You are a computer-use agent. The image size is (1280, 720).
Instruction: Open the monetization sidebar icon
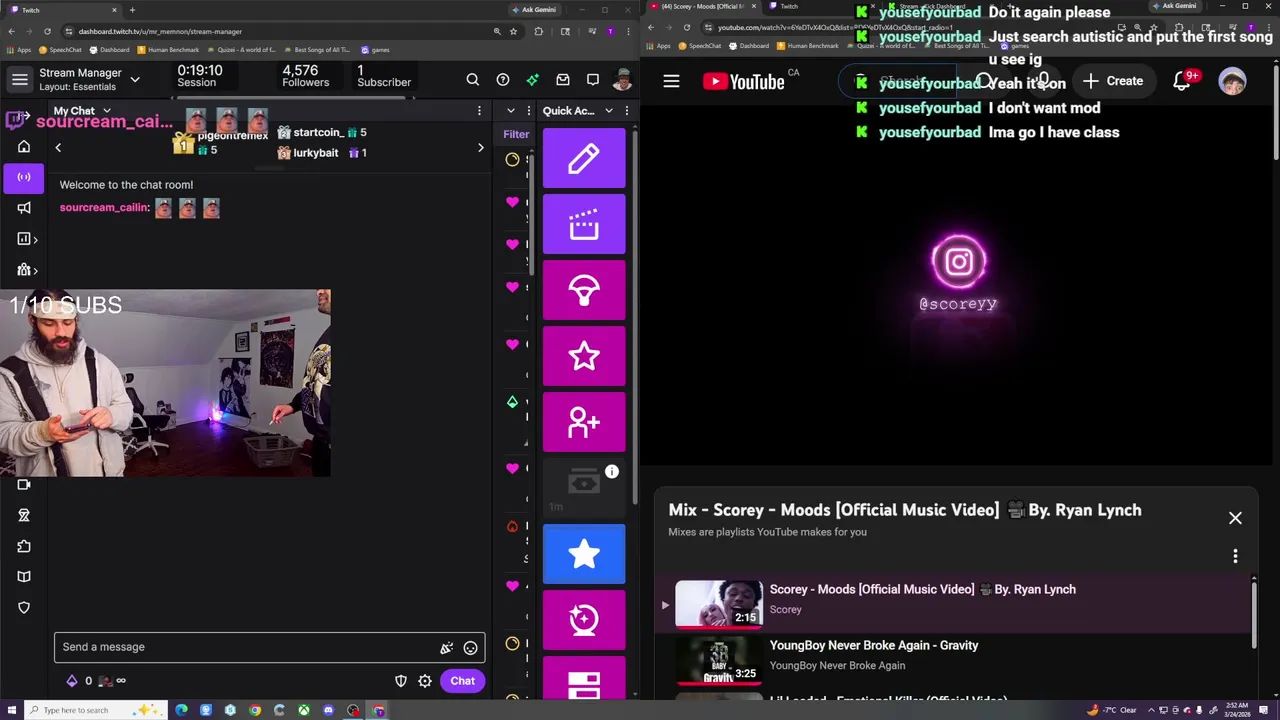click(24, 515)
